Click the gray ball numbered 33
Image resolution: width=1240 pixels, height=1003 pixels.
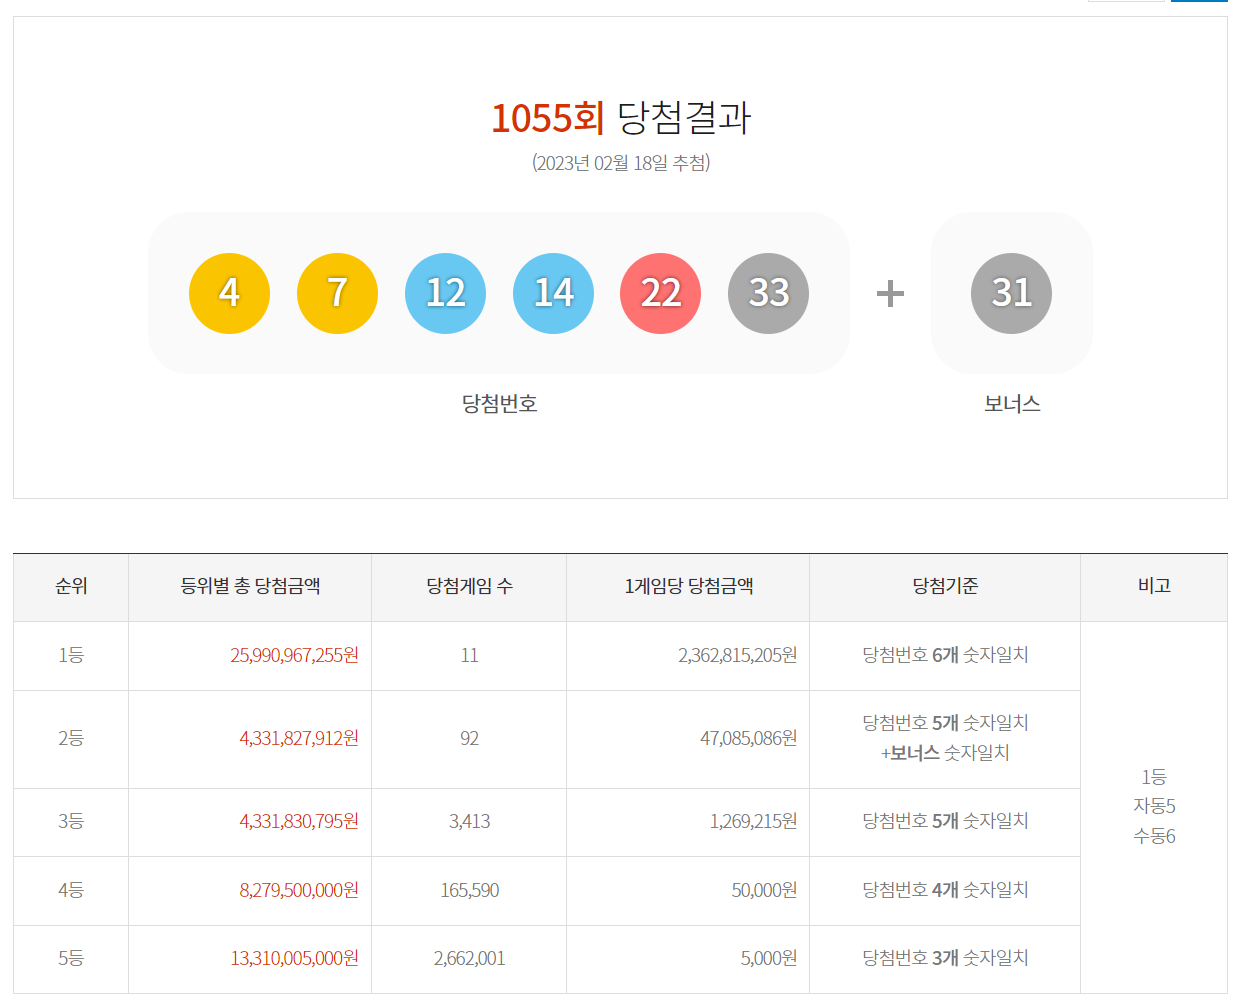coord(768,292)
